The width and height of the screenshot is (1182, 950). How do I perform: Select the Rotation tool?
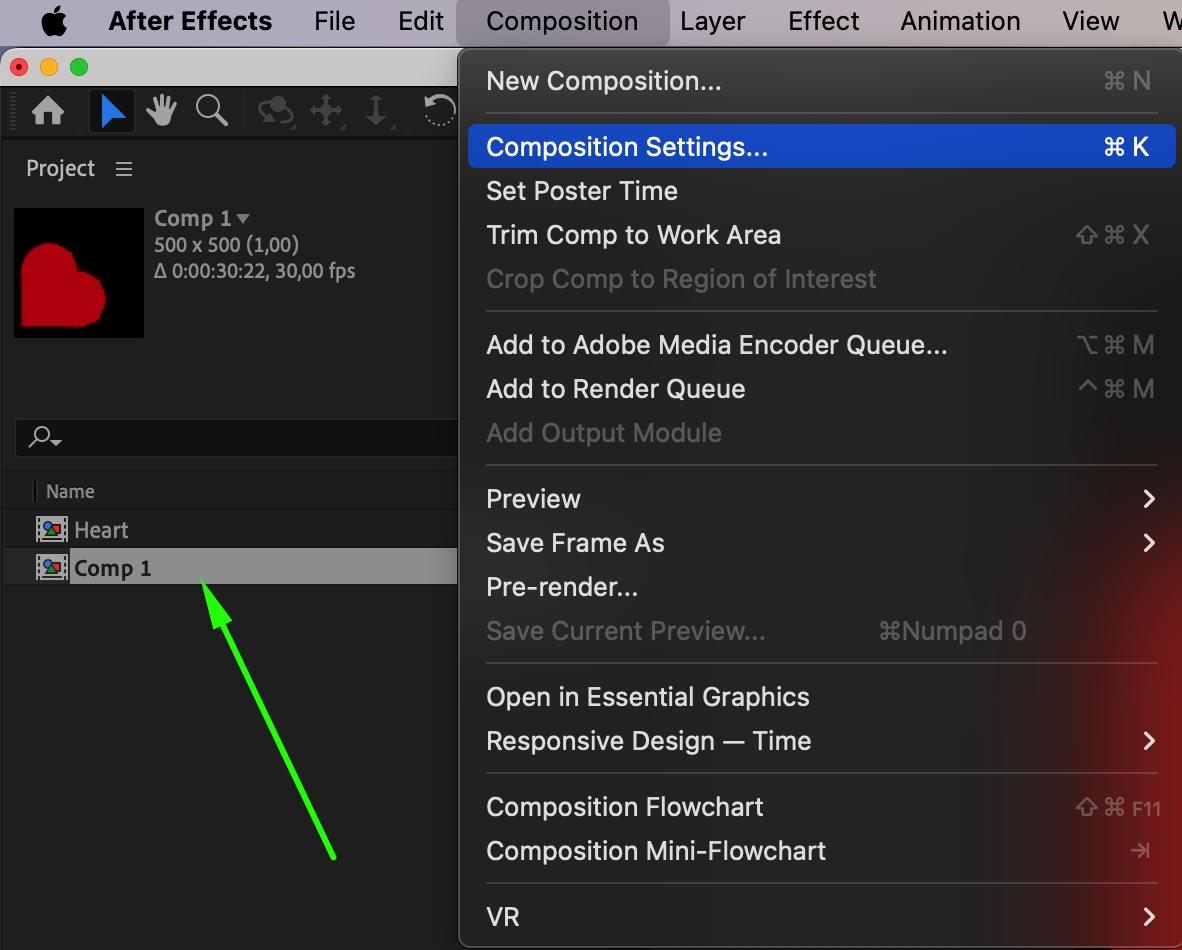(439, 112)
